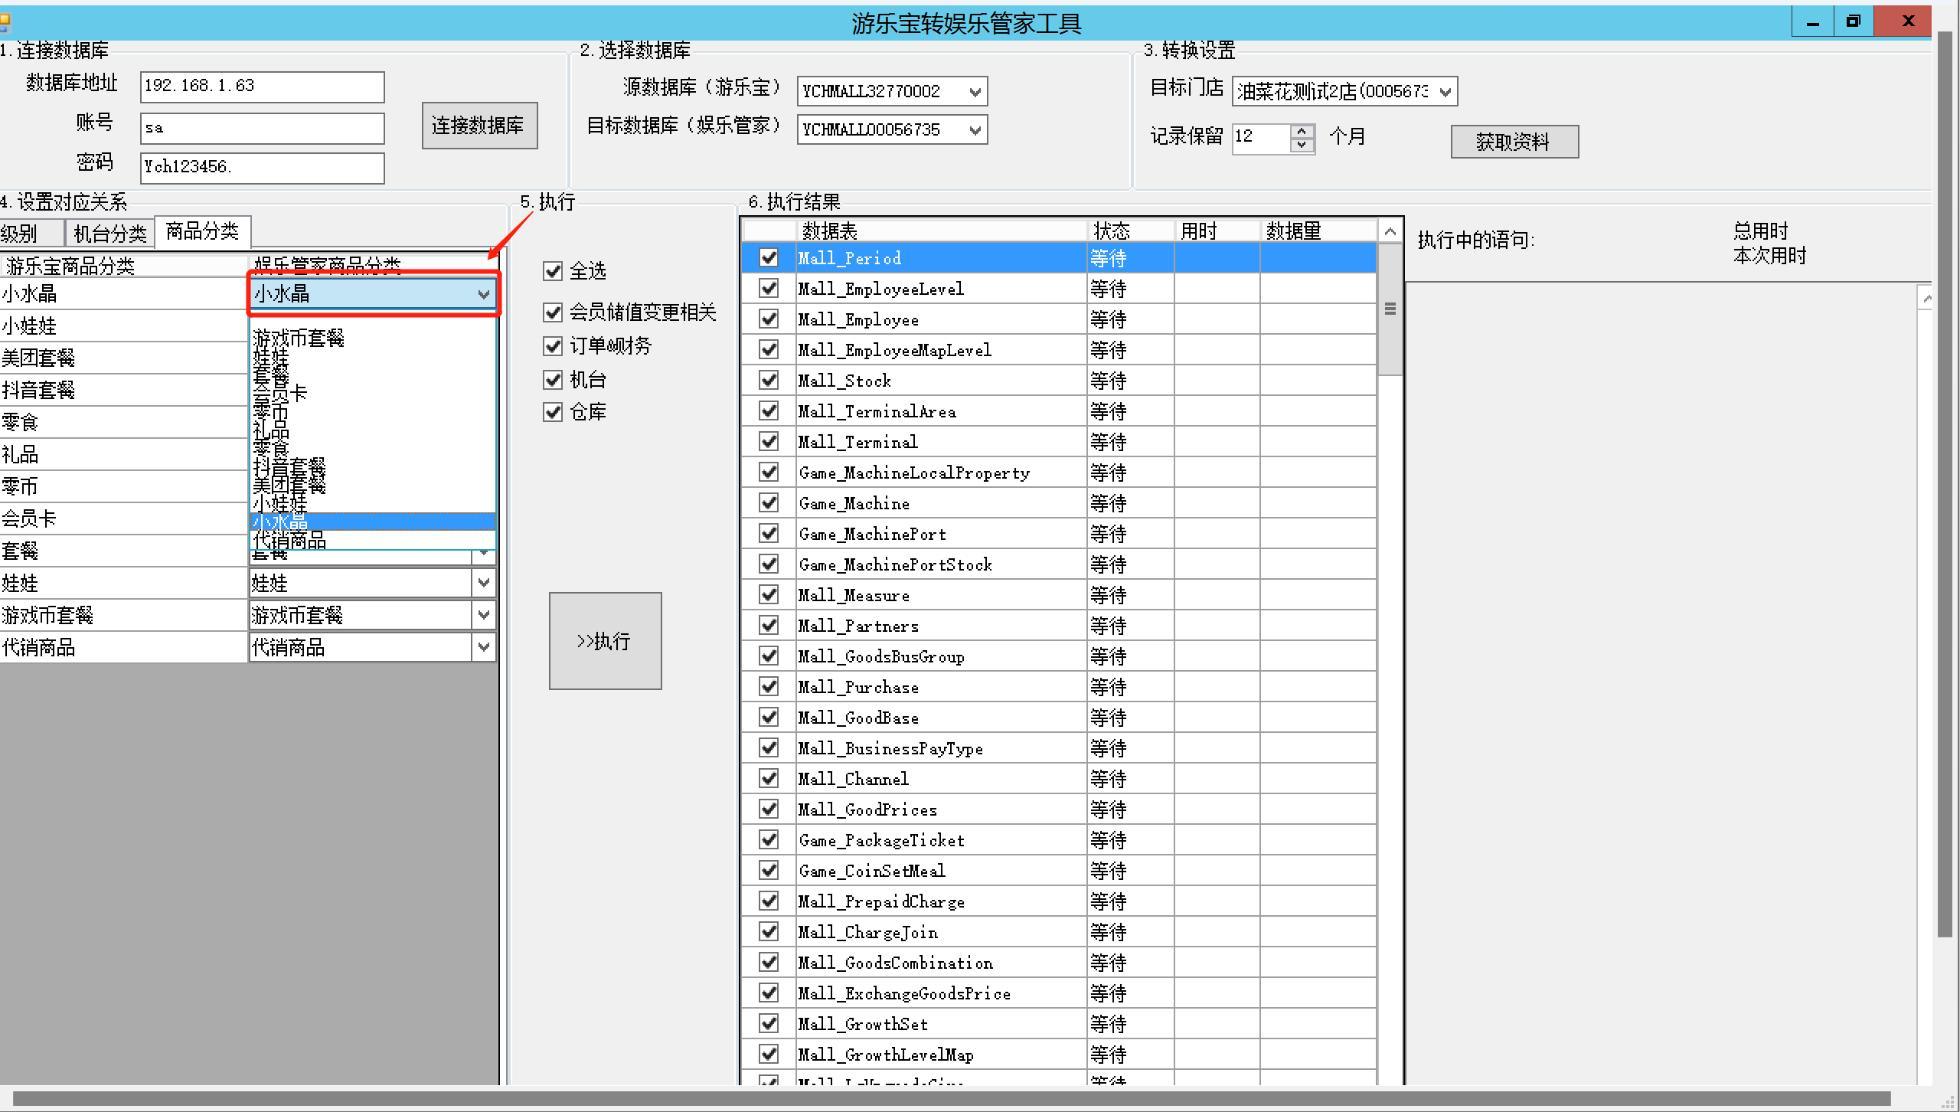Viewport: 1960px width, 1112px height.
Task: Click the 数据表 column header
Action: click(942, 231)
